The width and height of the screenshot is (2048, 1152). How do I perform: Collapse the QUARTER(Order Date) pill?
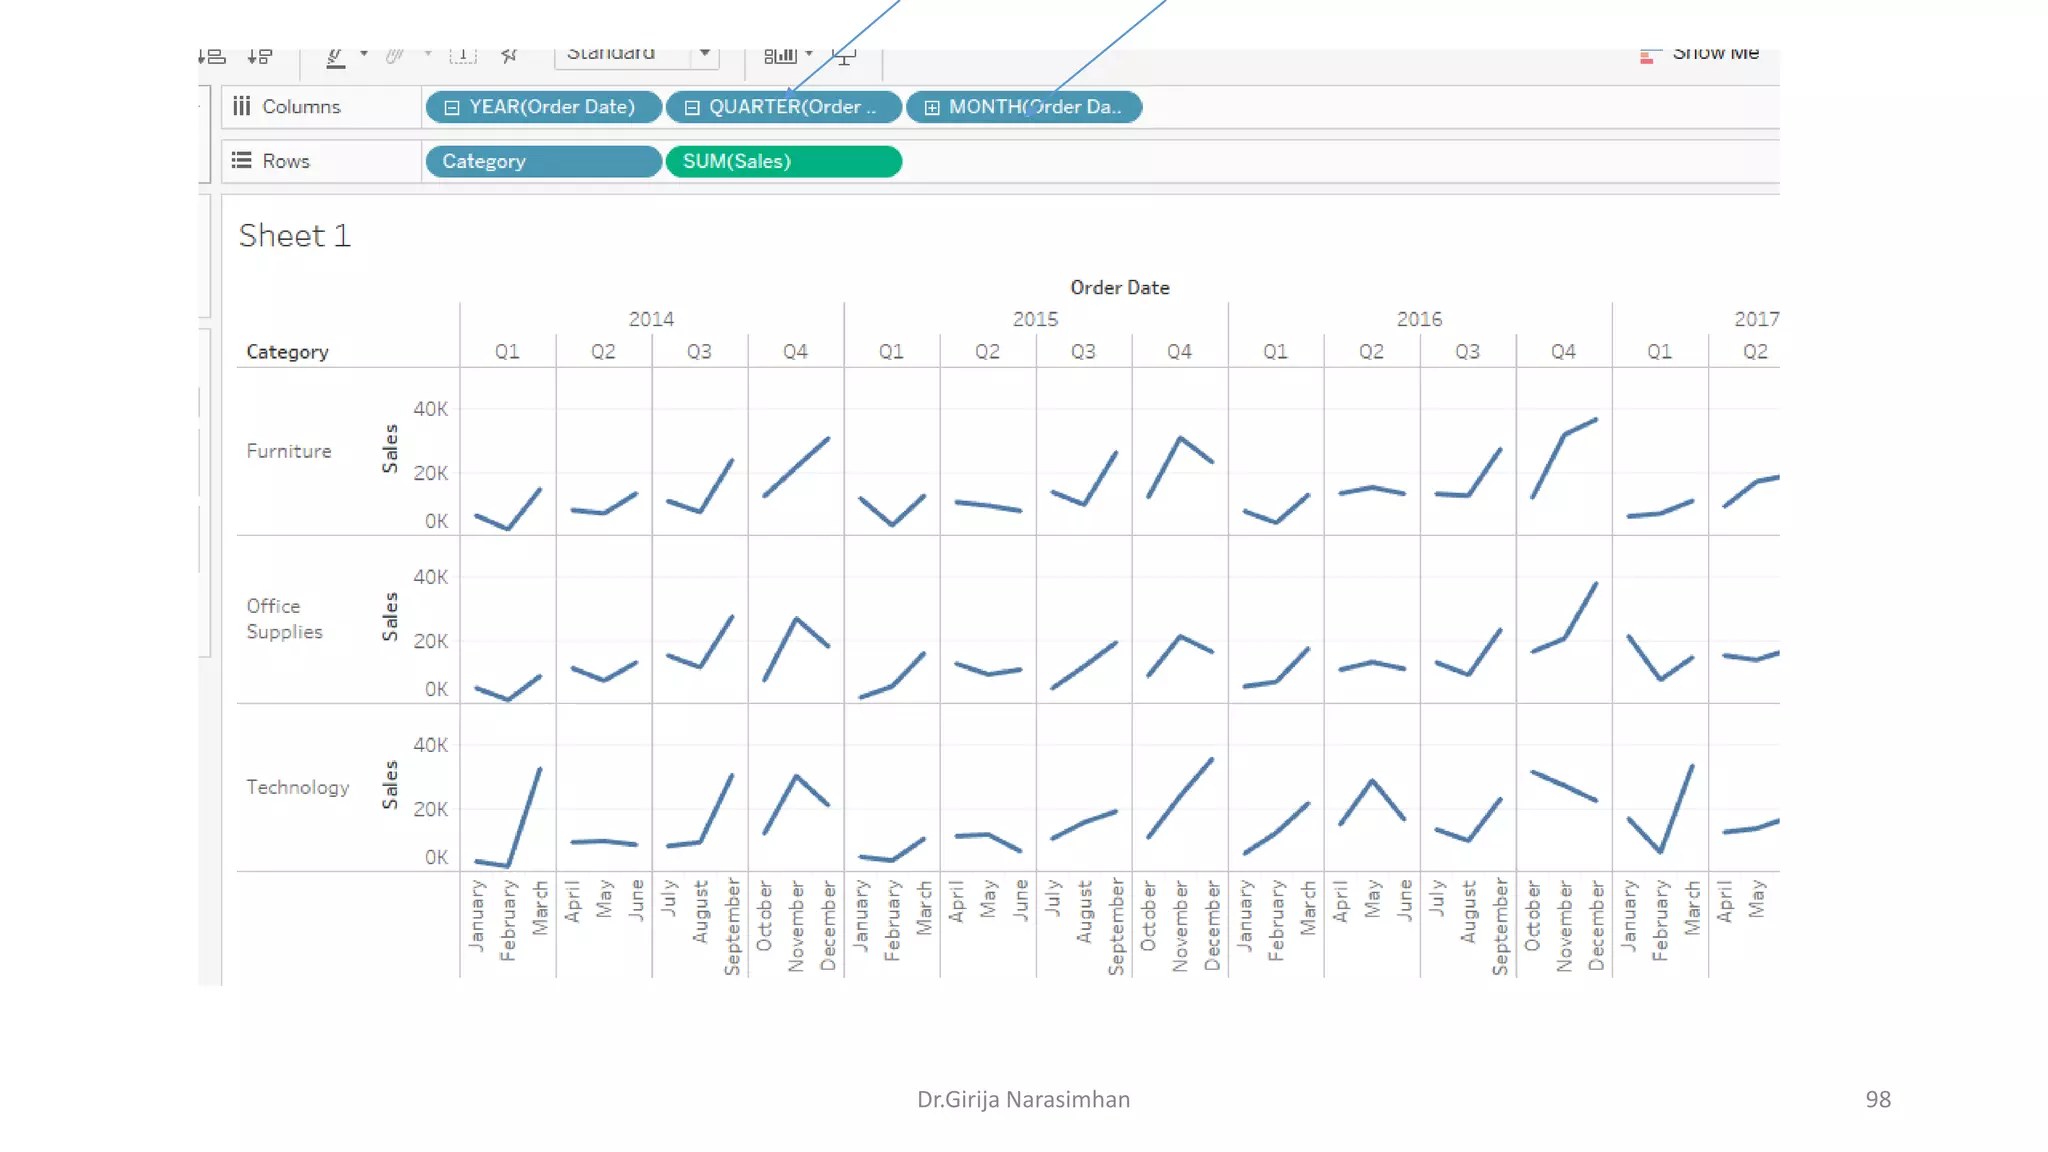(x=692, y=107)
